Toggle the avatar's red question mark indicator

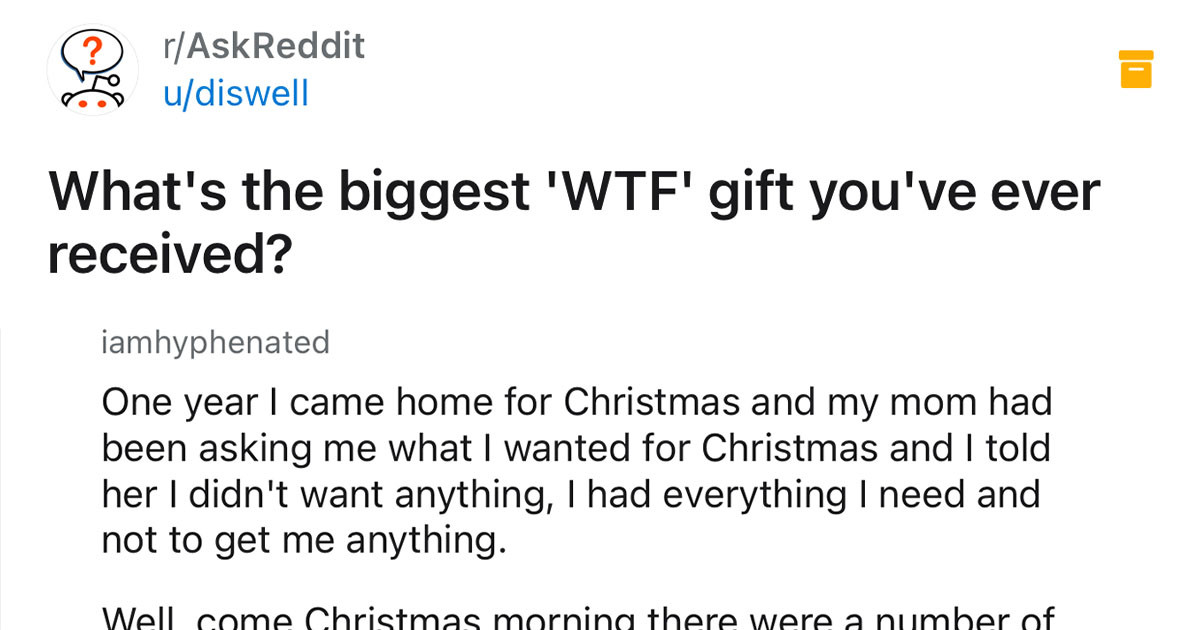(x=94, y=48)
